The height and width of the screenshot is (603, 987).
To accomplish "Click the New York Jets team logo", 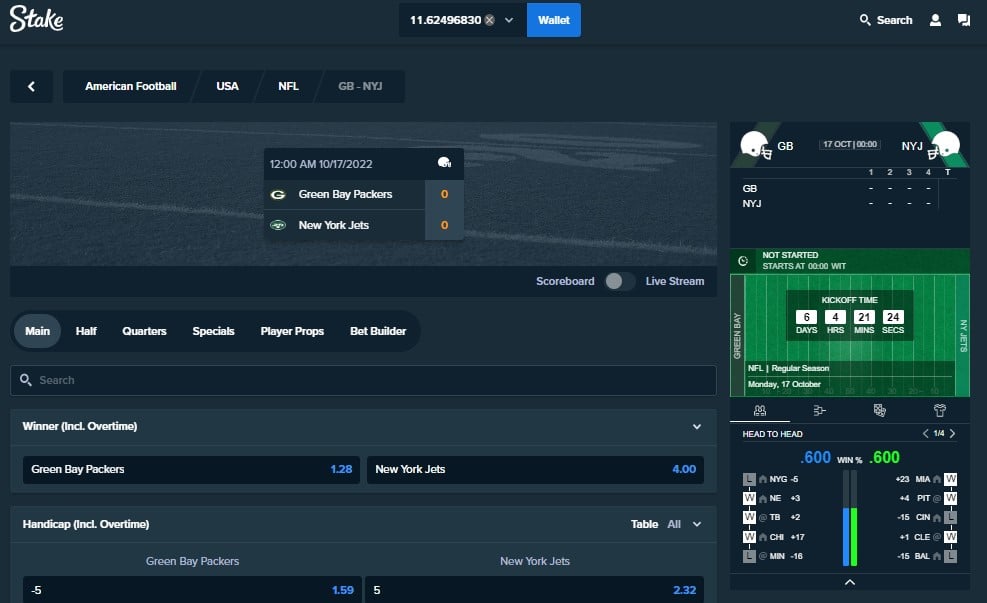I will click(x=278, y=225).
